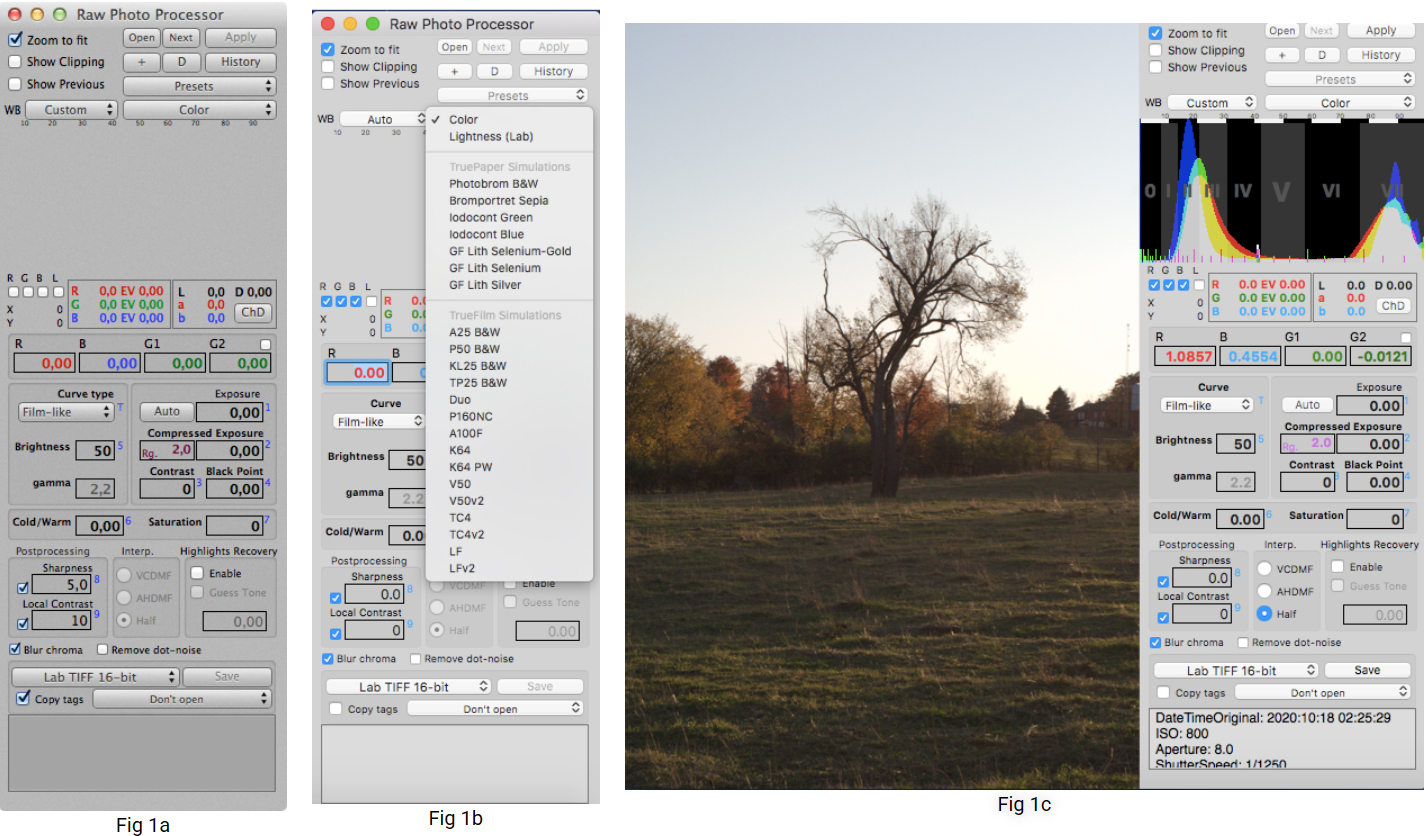Viewport: 1426px width, 836px height.
Task: Toggle Blur chroma checkbox in Fig 1a
Action: click(14, 650)
